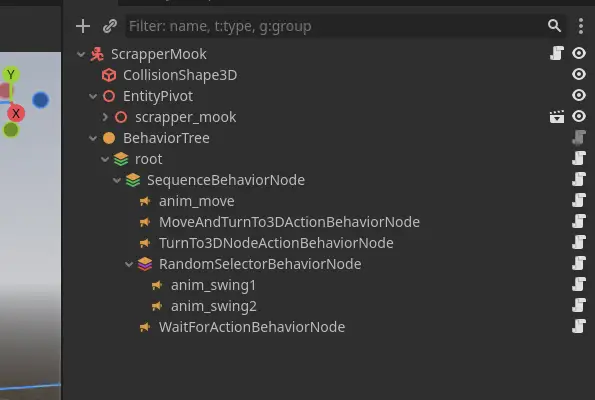Viewport: 595px width, 400px height.
Task: Expand the scrapper_mook node
Action: click(x=105, y=117)
